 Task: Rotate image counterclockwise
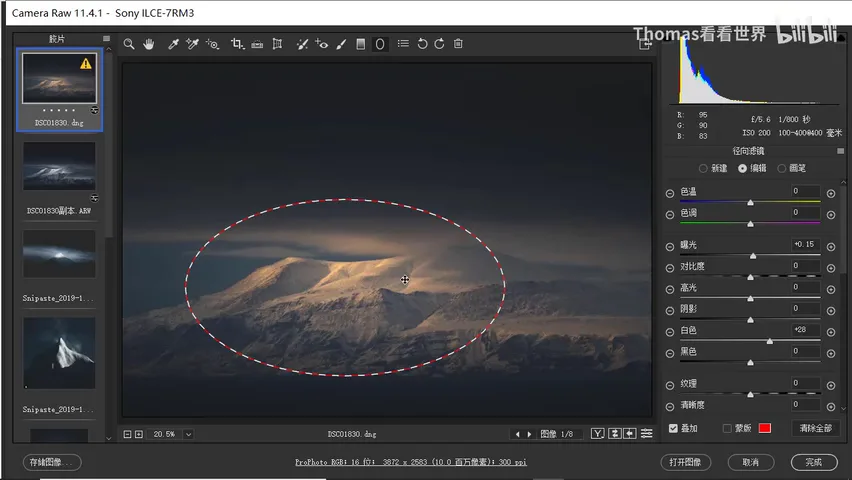tap(422, 44)
